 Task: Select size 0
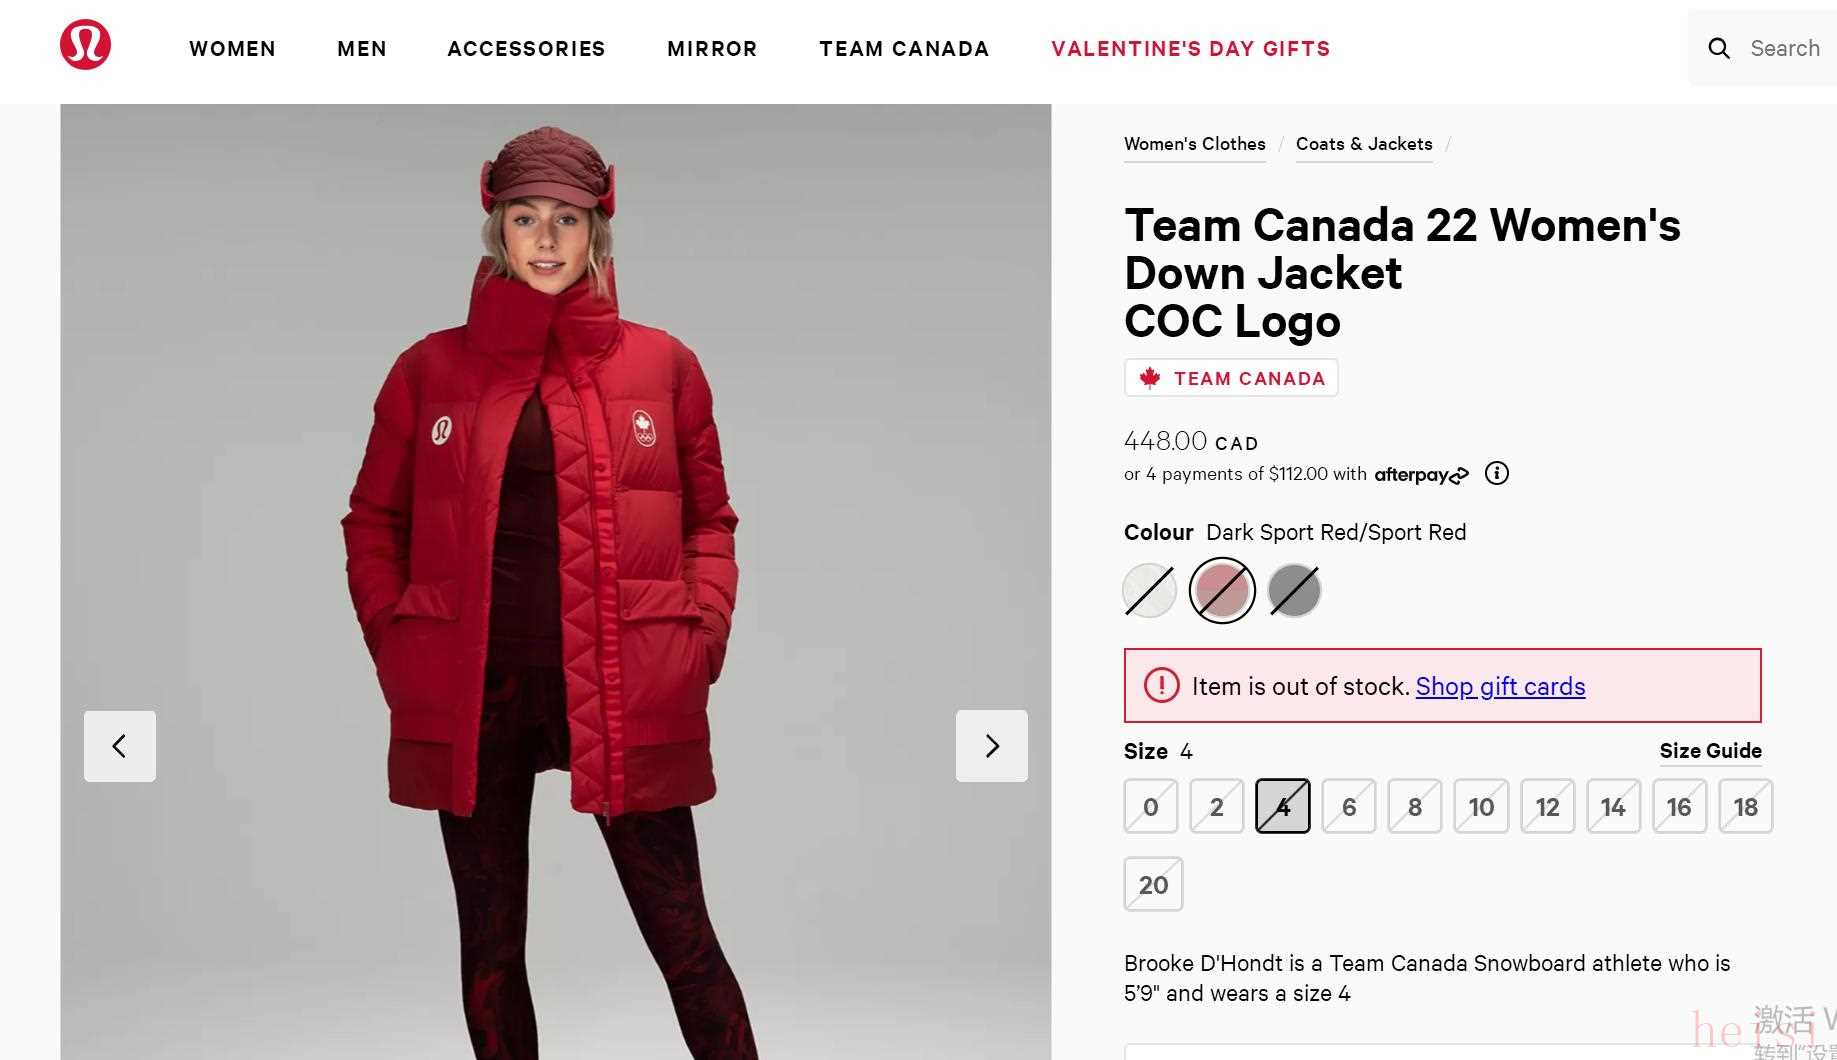coord(1150,806)
